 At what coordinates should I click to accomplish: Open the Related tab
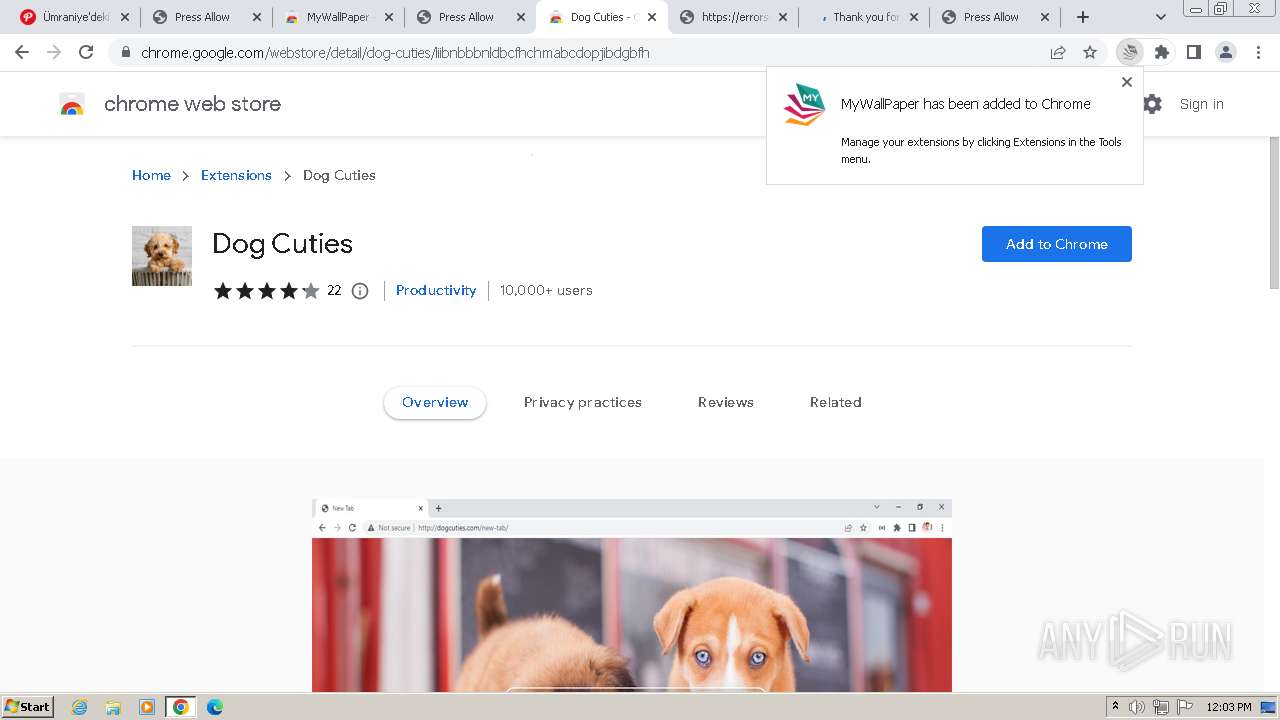836,402
